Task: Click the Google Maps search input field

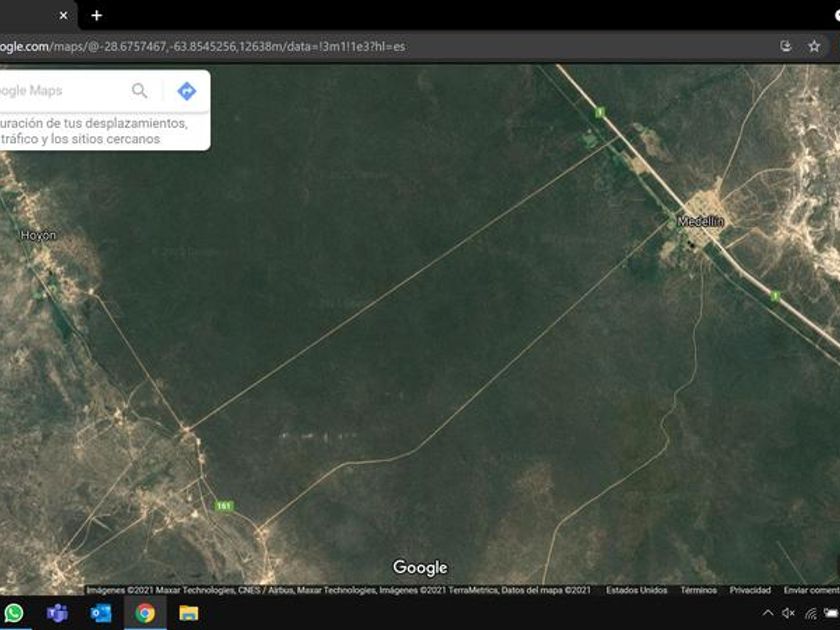Action: pyautogui.click(x=60, y=91)
